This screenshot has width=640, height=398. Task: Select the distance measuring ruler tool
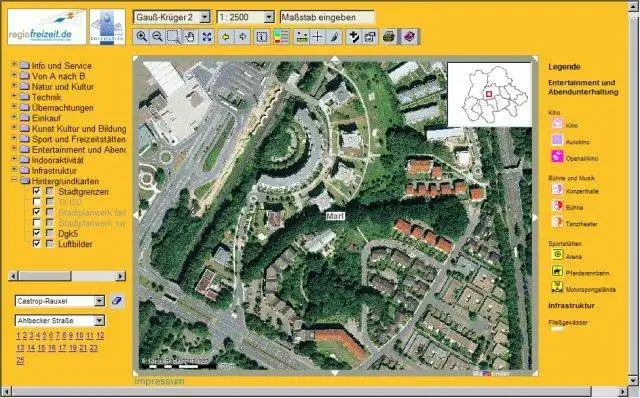point(301,37)
